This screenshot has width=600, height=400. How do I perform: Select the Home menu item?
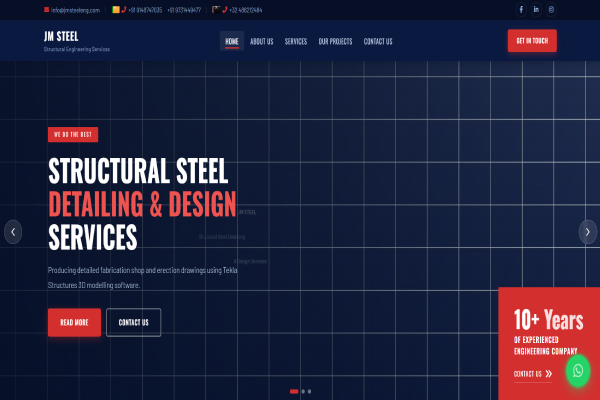(232, 41)
